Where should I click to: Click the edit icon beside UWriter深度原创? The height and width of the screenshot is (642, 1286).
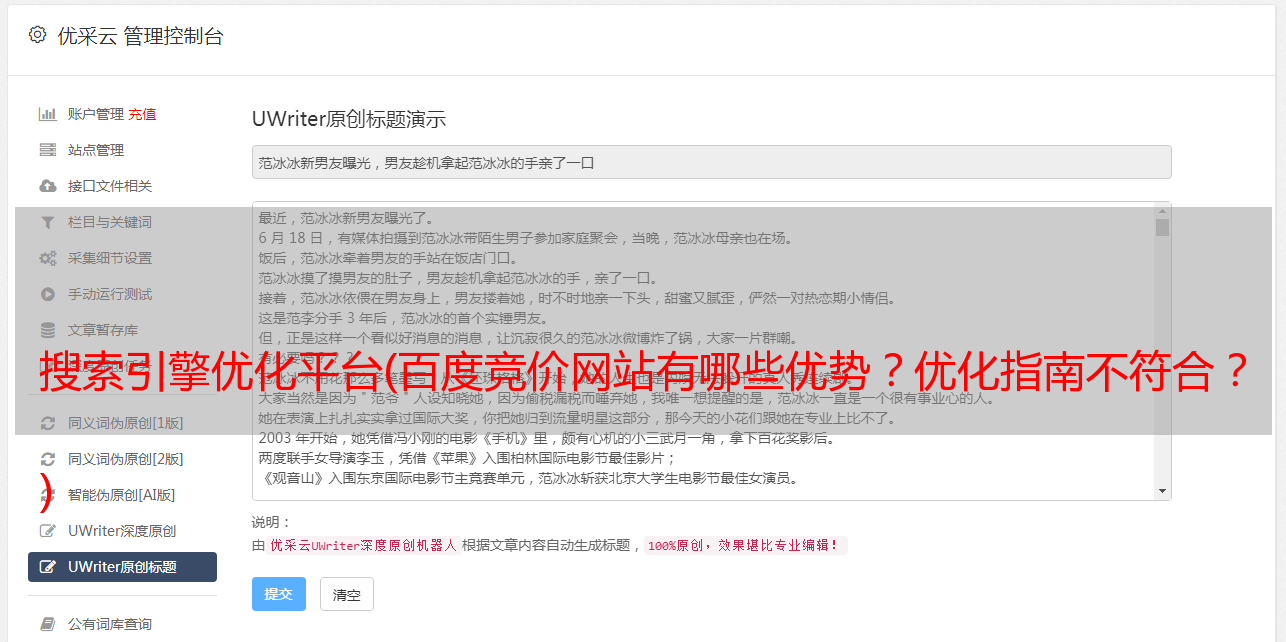(x=47, y=531)
